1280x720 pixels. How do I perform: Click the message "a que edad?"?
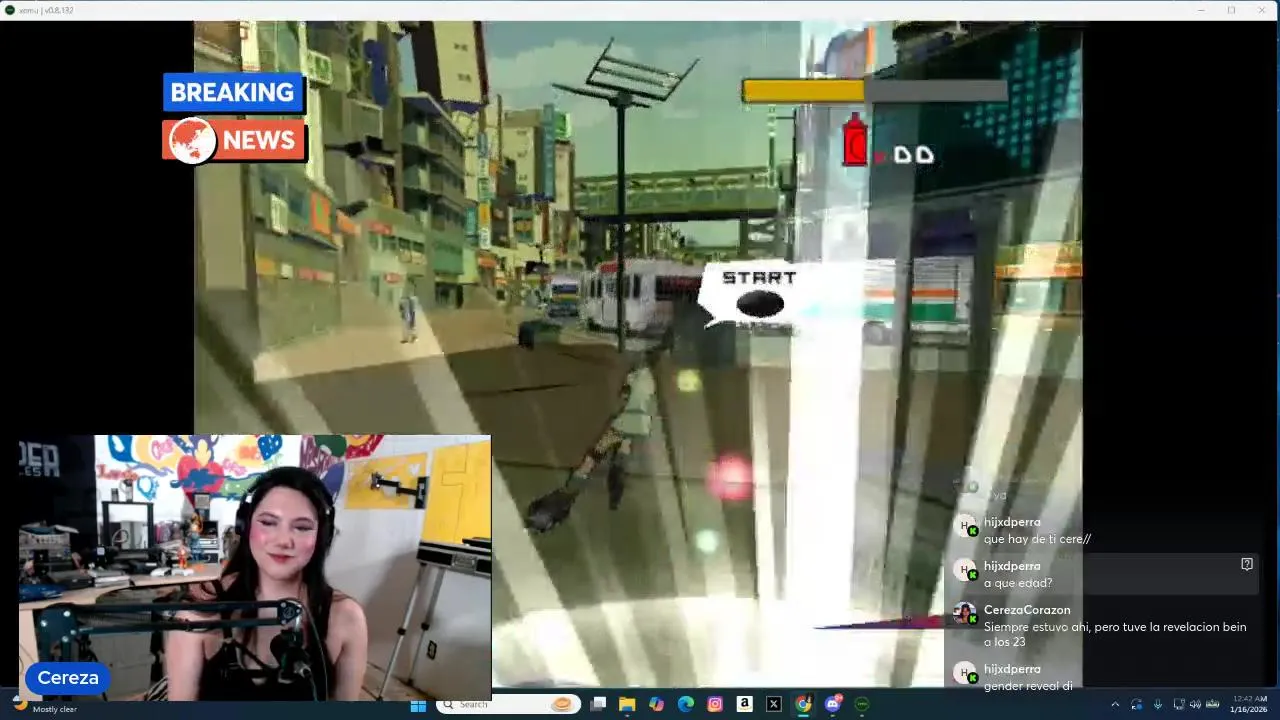coord(1018,583)
